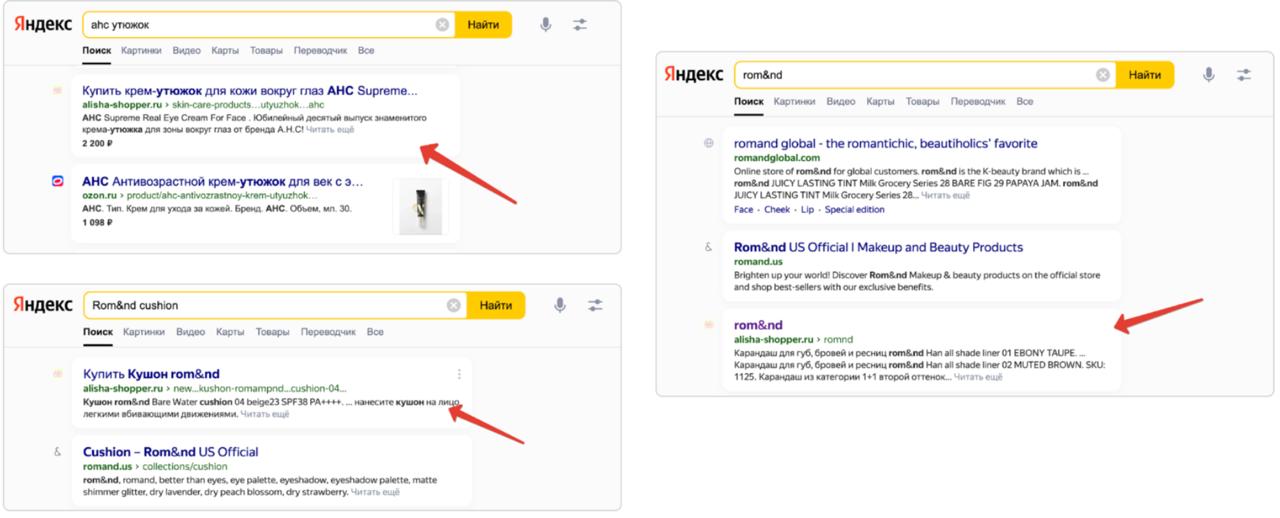1280x518 pixels.
Task: Click 'Face' sitelink under romand global
Action: click(743, 210)
